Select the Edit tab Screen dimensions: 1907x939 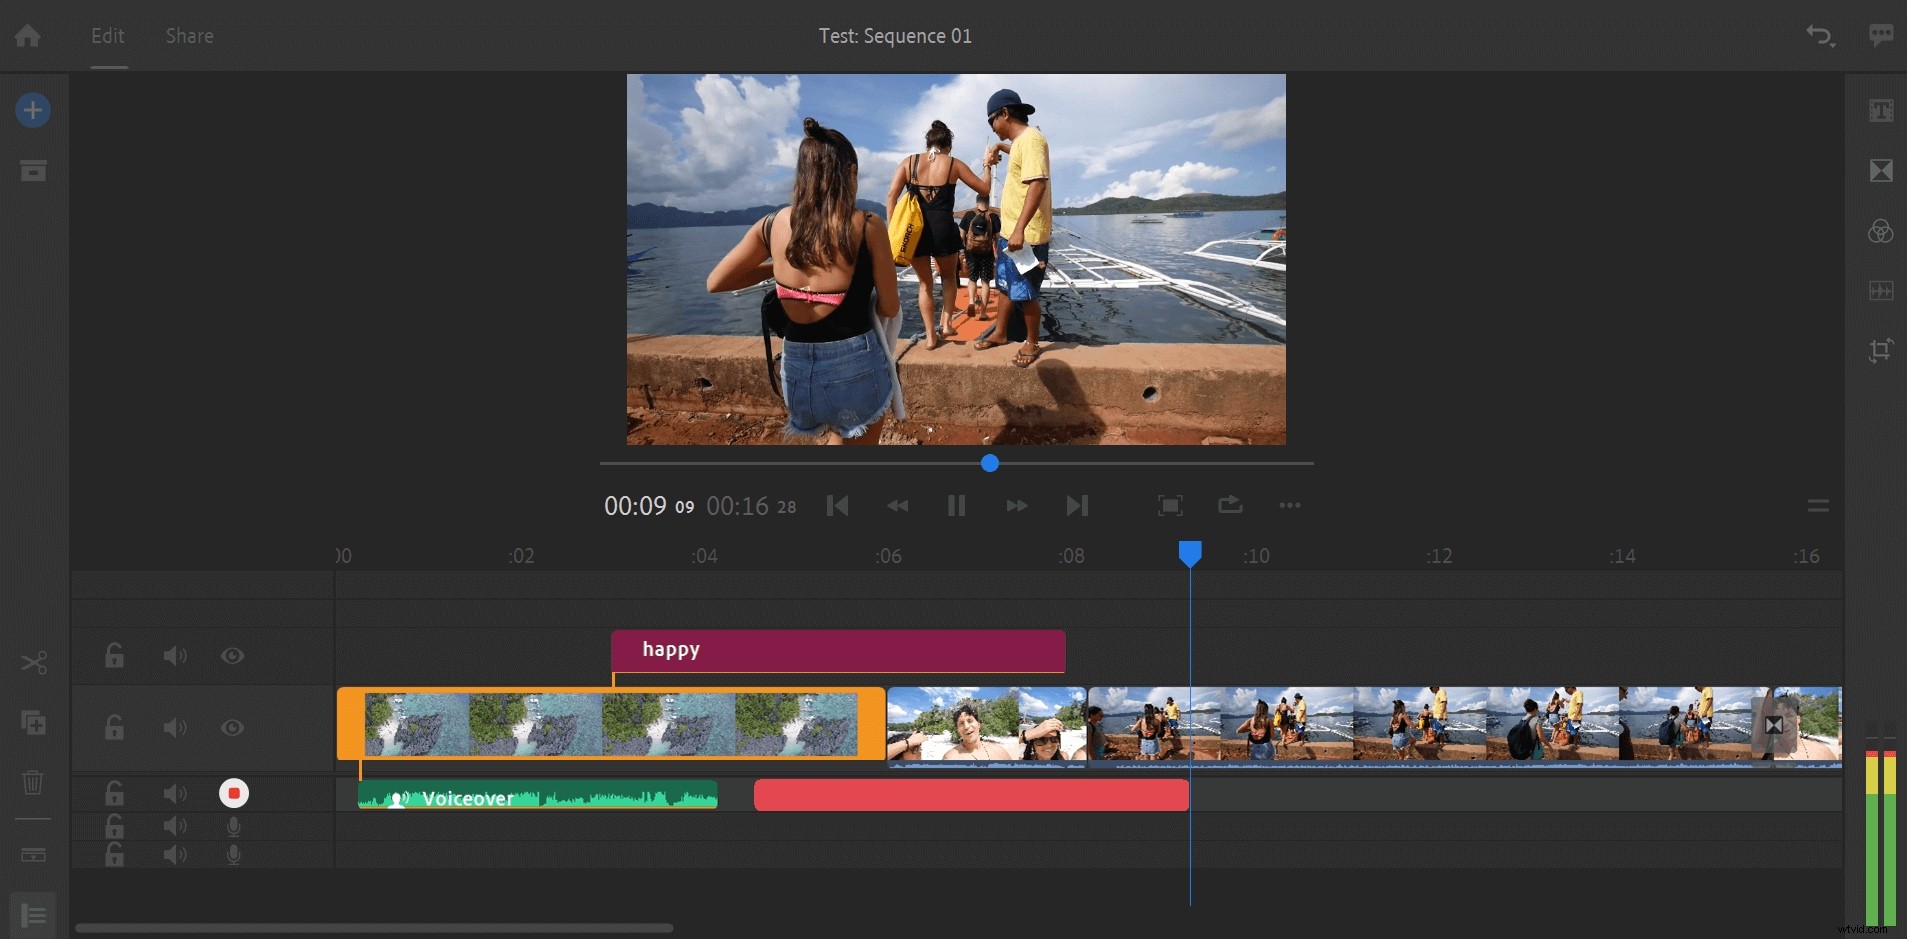tap(107, 35)
